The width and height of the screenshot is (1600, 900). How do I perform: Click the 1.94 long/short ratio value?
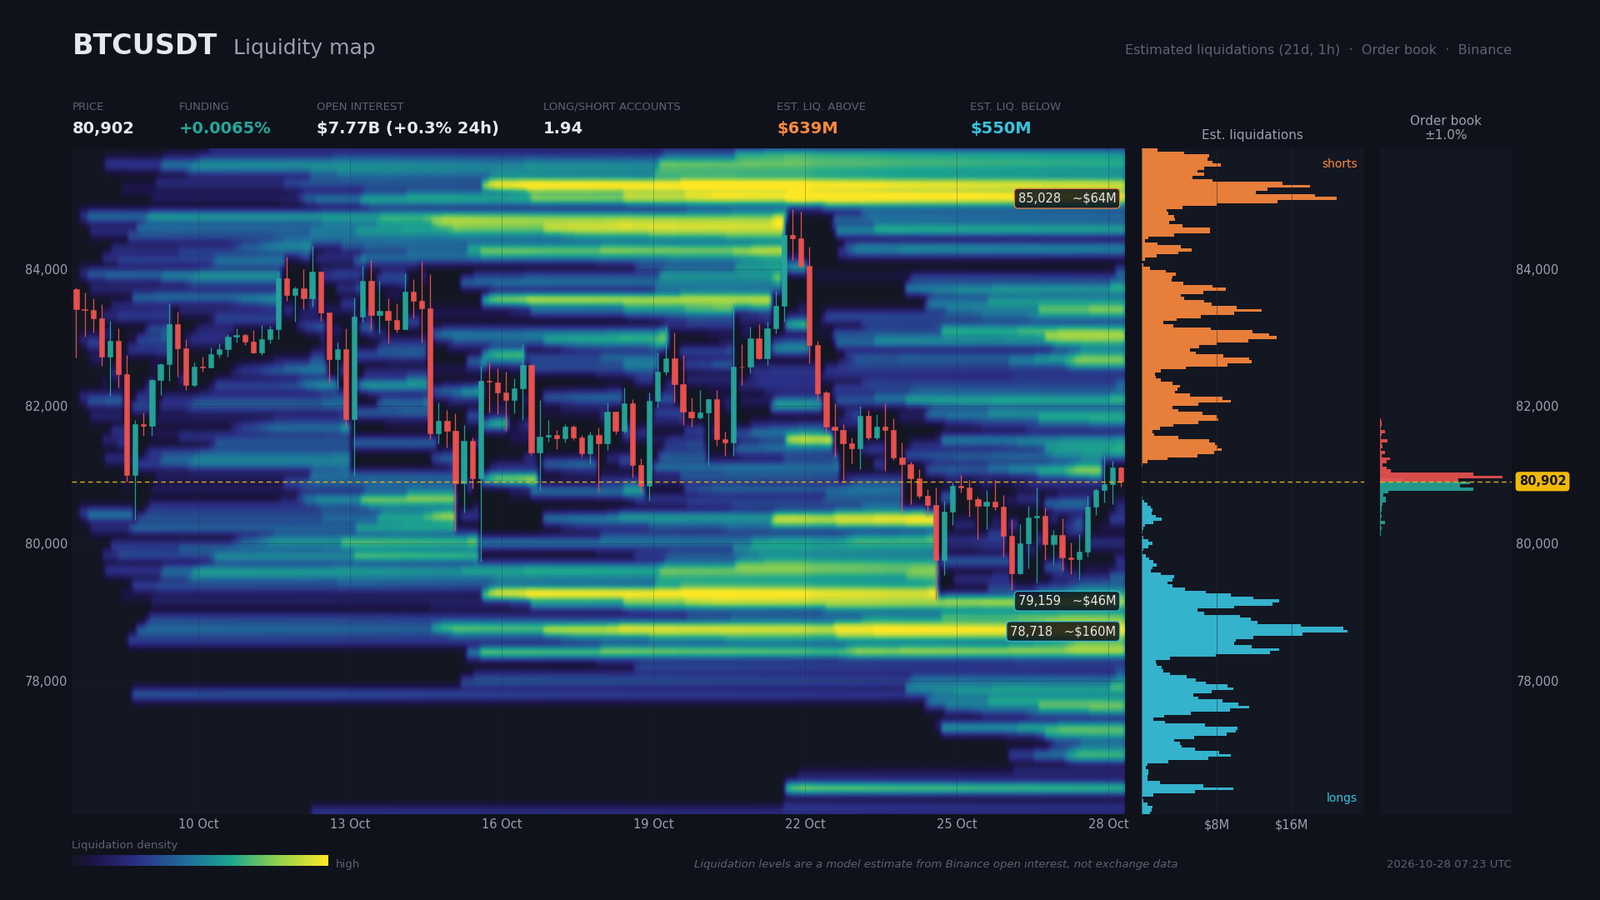point(563,128)
